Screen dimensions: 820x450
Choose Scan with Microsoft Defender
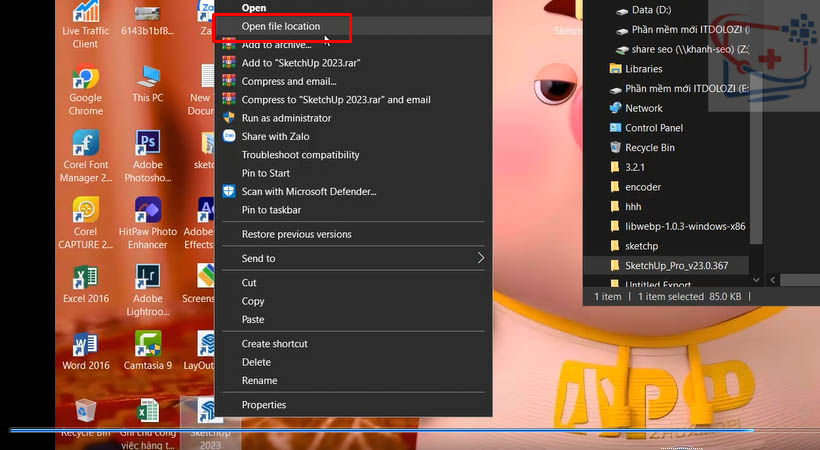(x=308, y=191)
